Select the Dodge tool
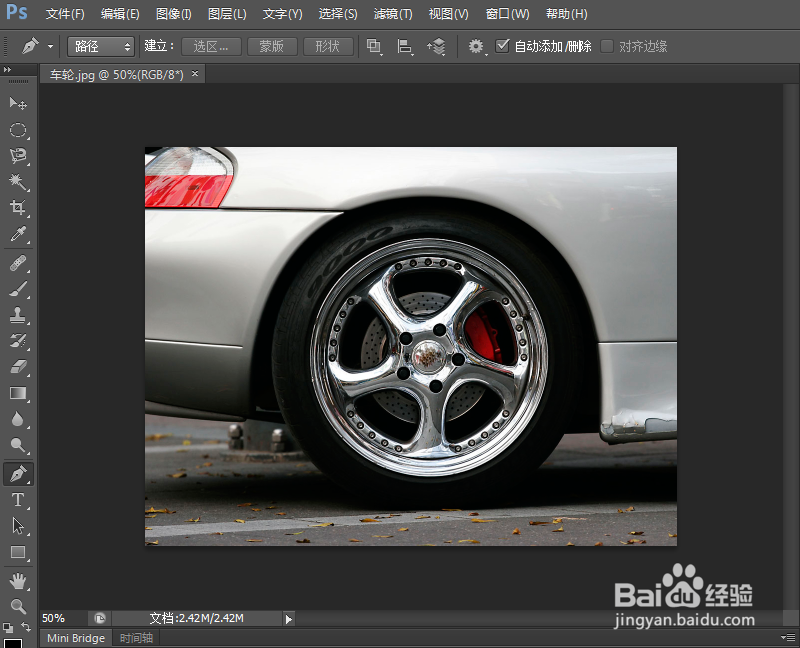The image size is (800, 648). tap(18, 445)
